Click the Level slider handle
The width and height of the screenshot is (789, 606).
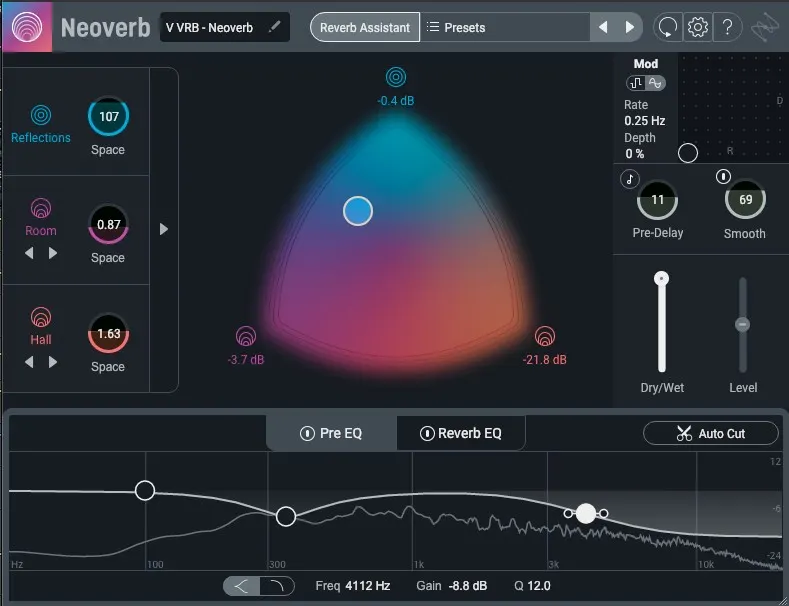tap(742, 324)
